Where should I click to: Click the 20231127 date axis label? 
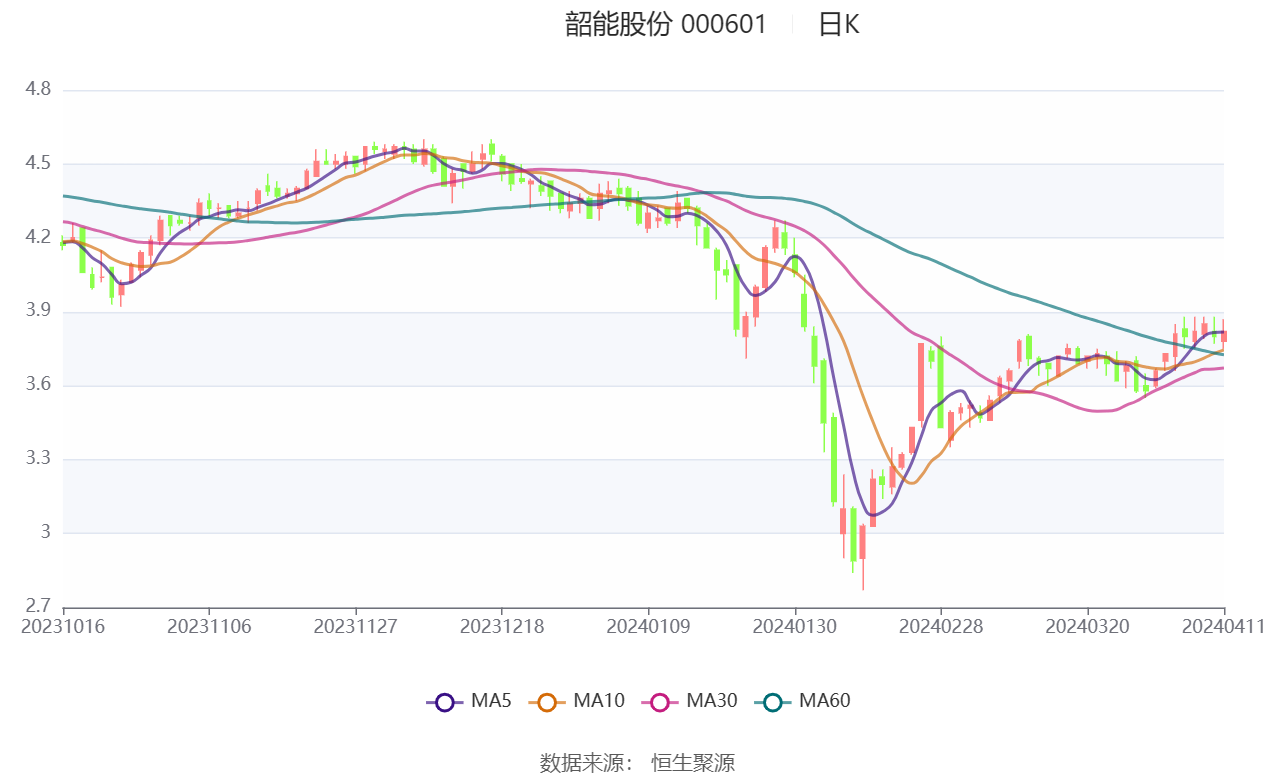click(x=356, y=627)
